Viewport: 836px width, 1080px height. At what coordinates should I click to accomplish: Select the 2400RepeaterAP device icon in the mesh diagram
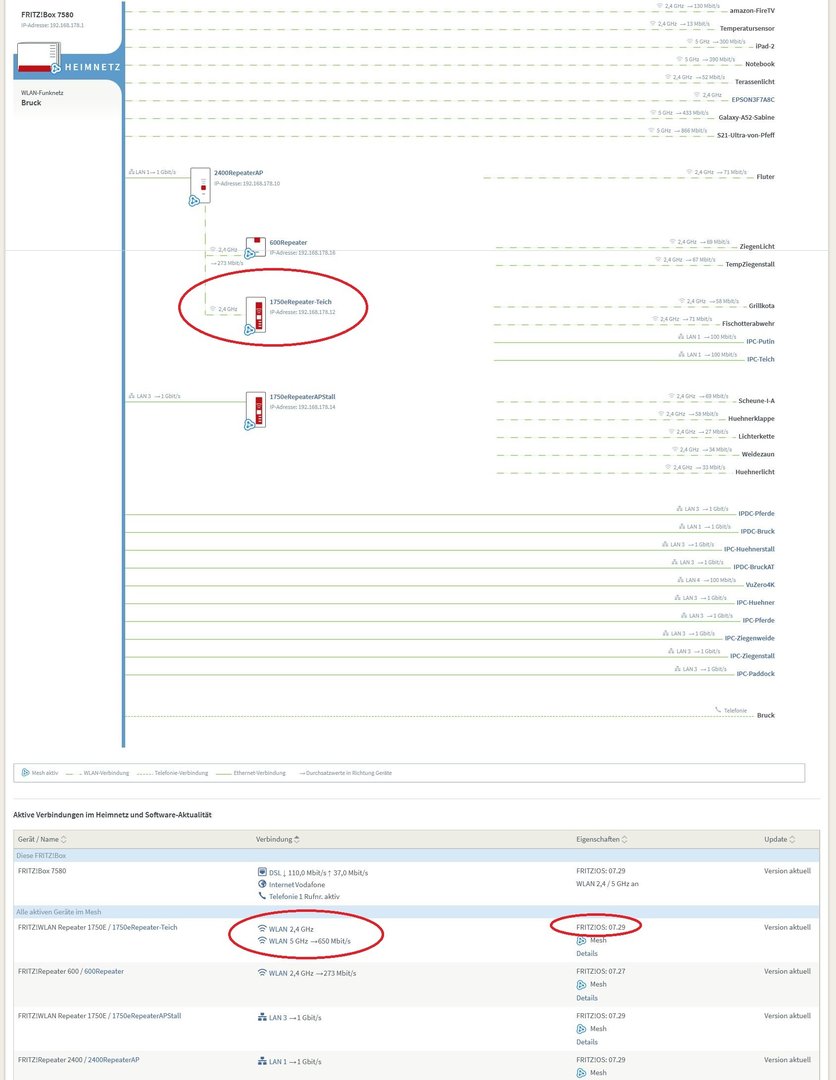pos(200,185)
